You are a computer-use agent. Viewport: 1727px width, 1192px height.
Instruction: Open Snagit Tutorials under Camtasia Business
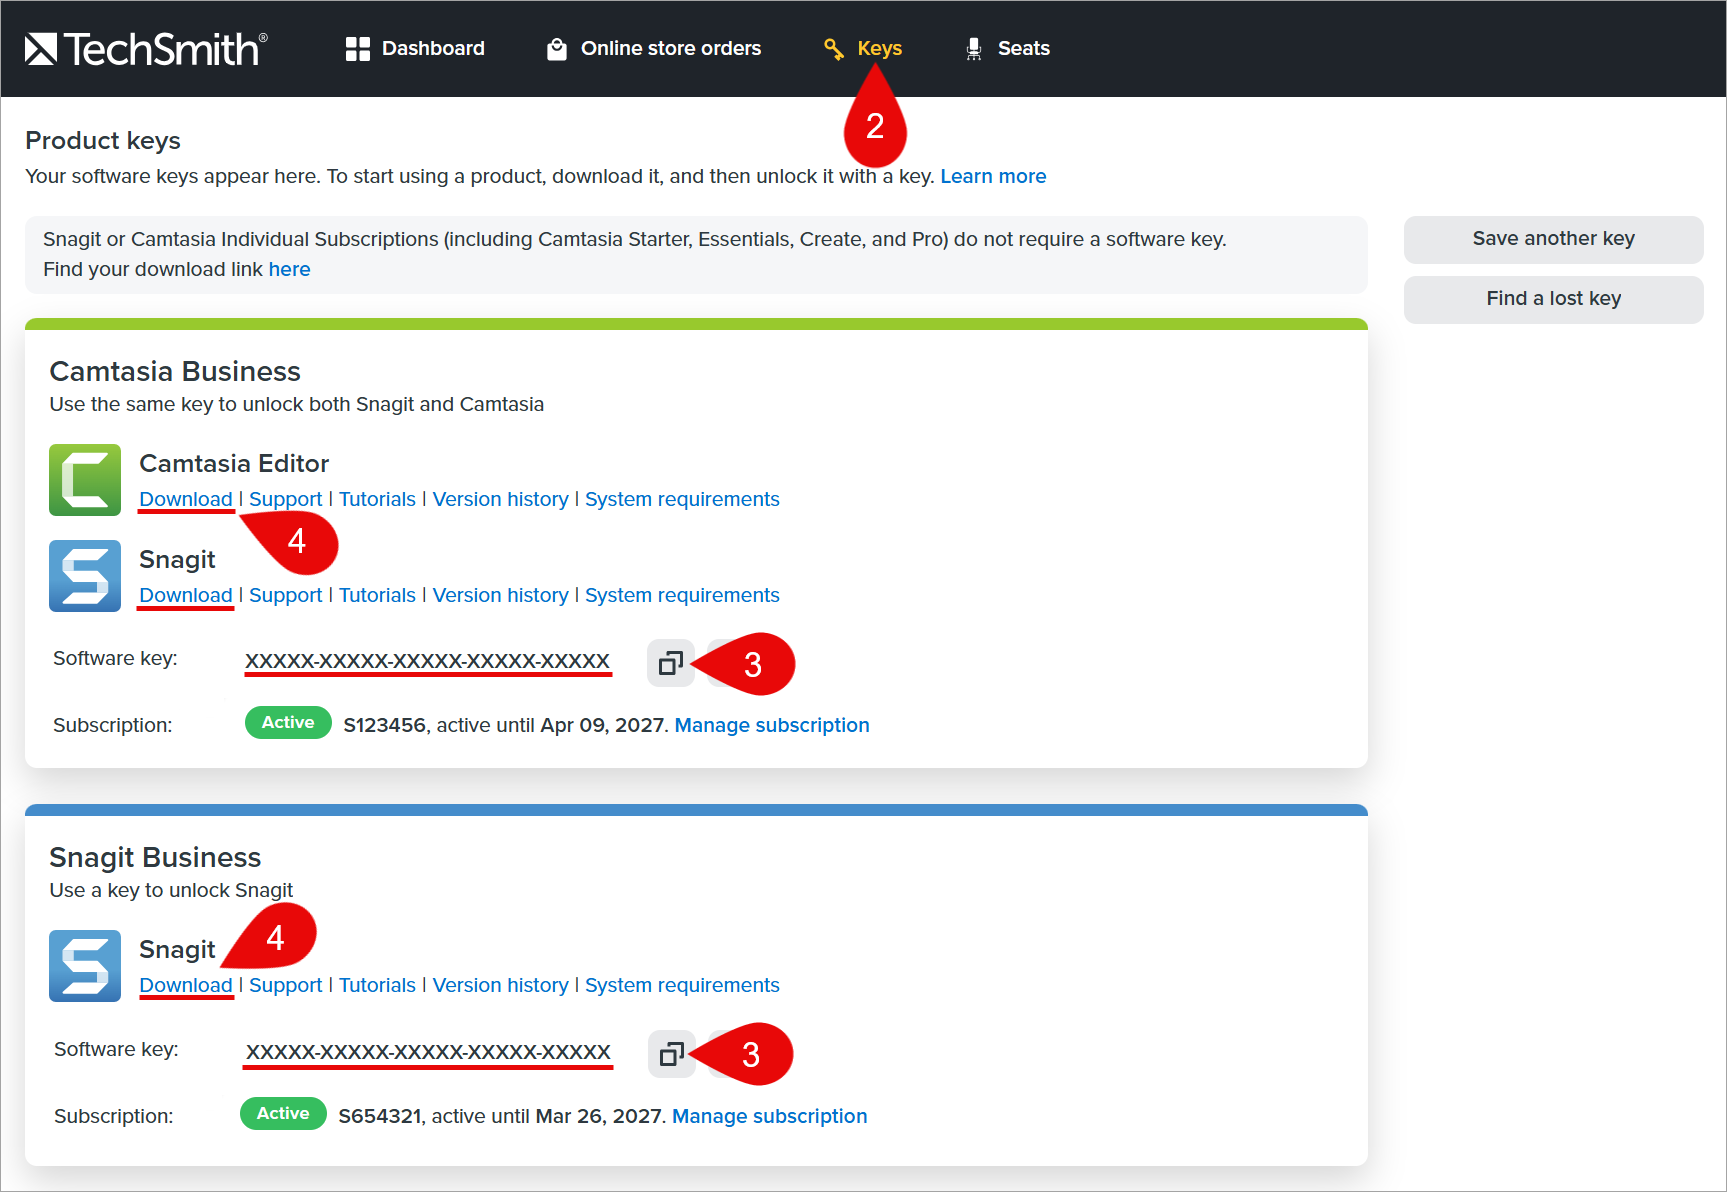pyautogui.click(x=377, y=595)
